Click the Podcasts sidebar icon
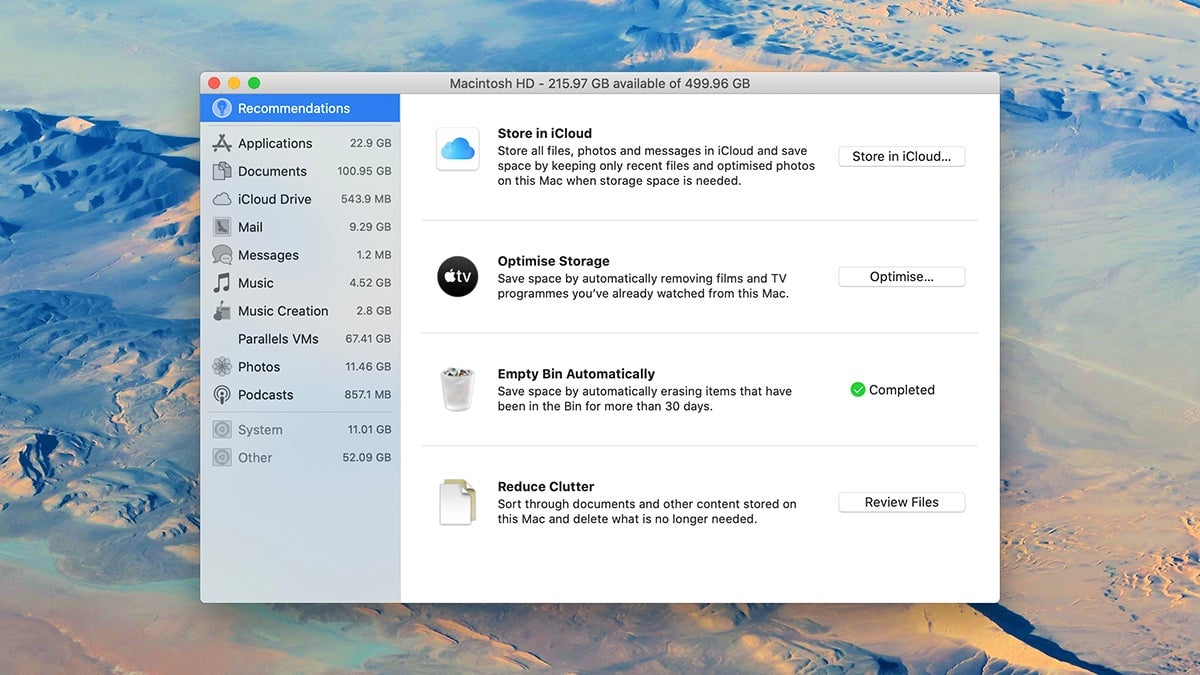 223,394
